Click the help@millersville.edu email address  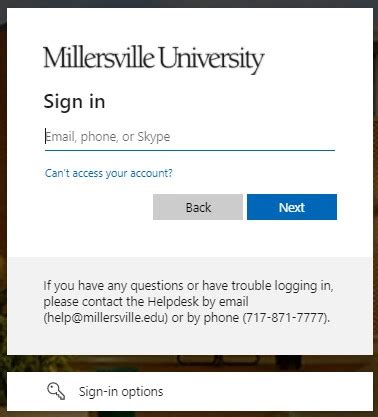pyautogui.click(x=106, y=317)
